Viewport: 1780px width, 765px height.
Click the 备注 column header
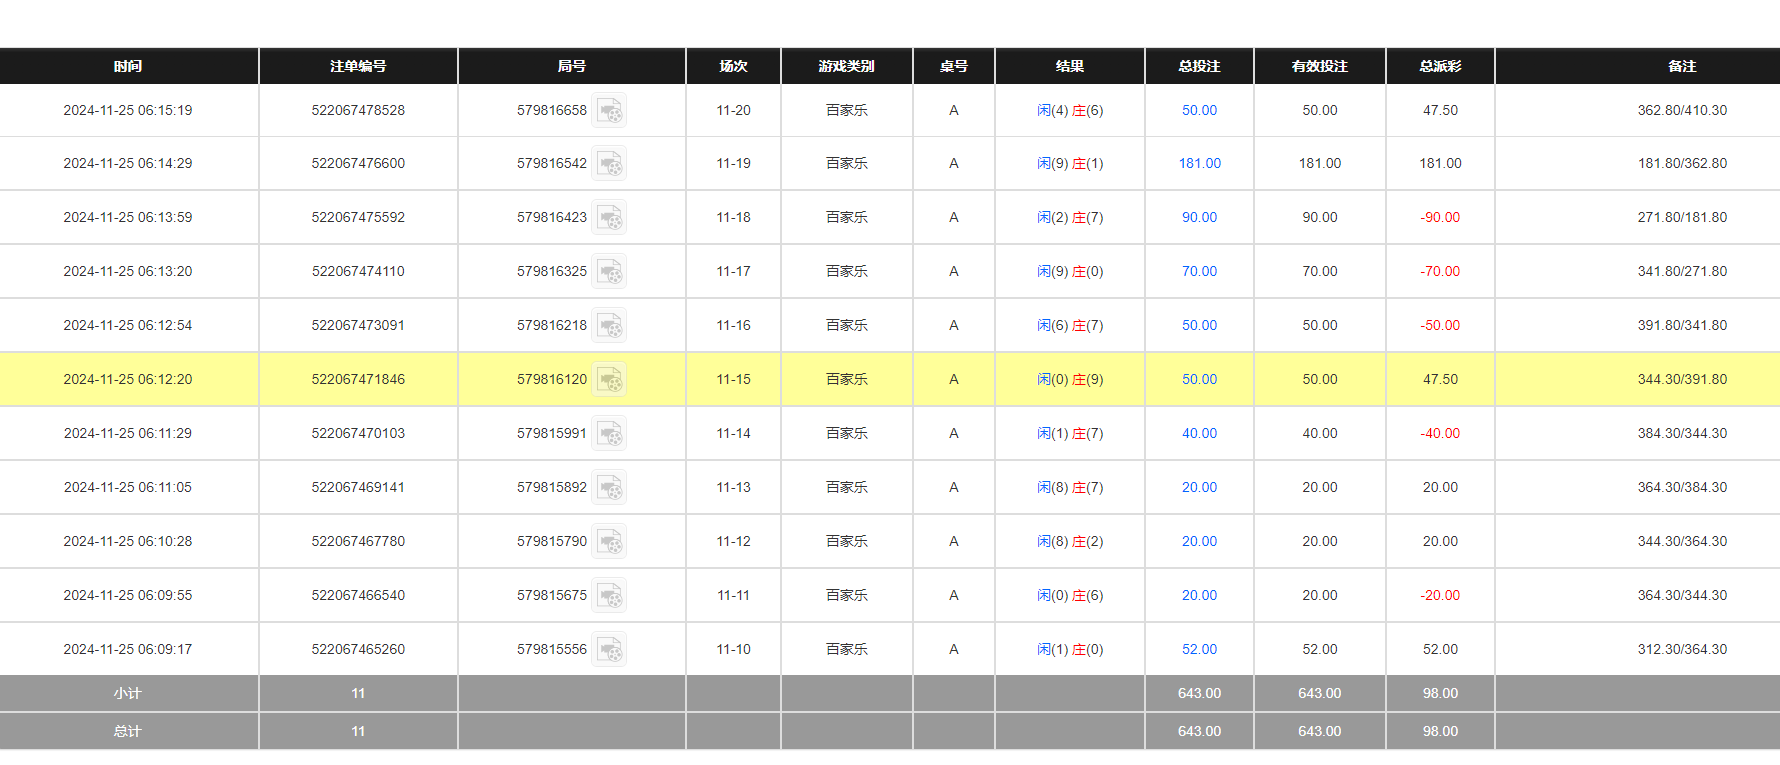[x=1682, y=66]
